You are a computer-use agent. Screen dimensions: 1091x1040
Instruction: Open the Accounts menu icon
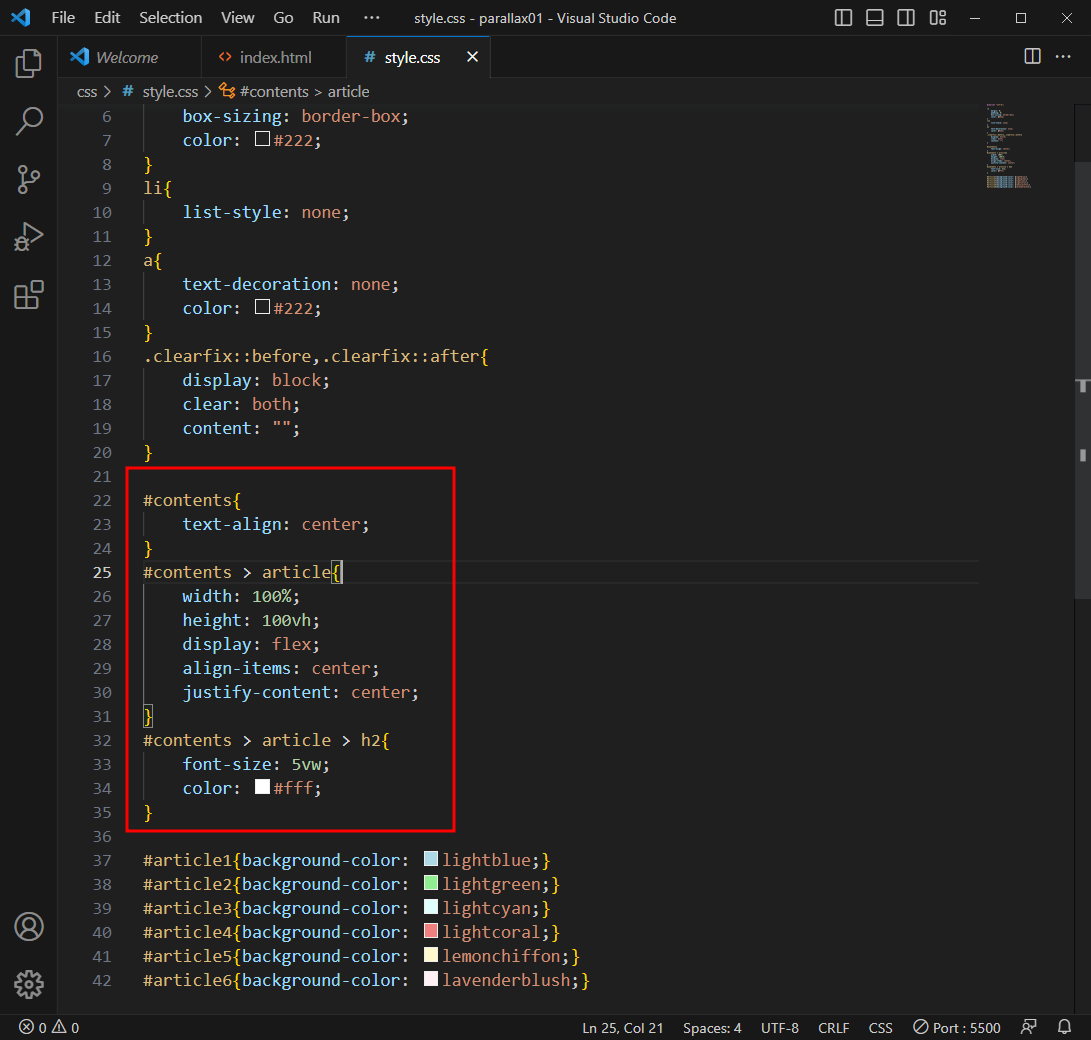pos(29,927)
